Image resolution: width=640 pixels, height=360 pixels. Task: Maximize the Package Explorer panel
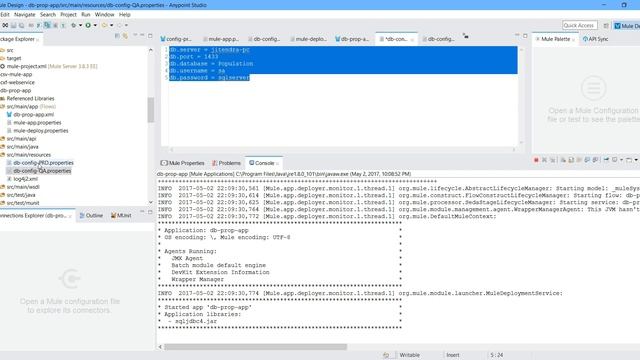pos(150,36)
